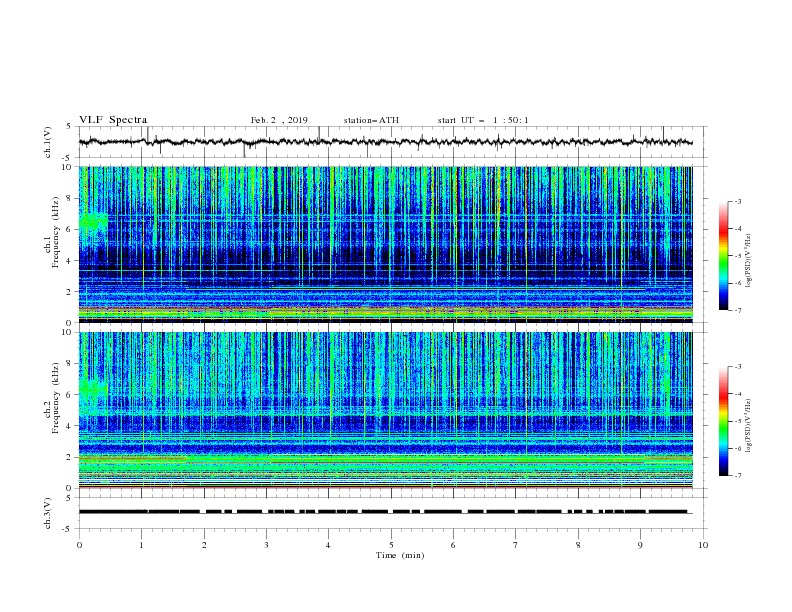The height and width of the screenshot is (612, 792).
Task: Click the ch.1 spectrogram colorbar
Action: coord(723,256)
